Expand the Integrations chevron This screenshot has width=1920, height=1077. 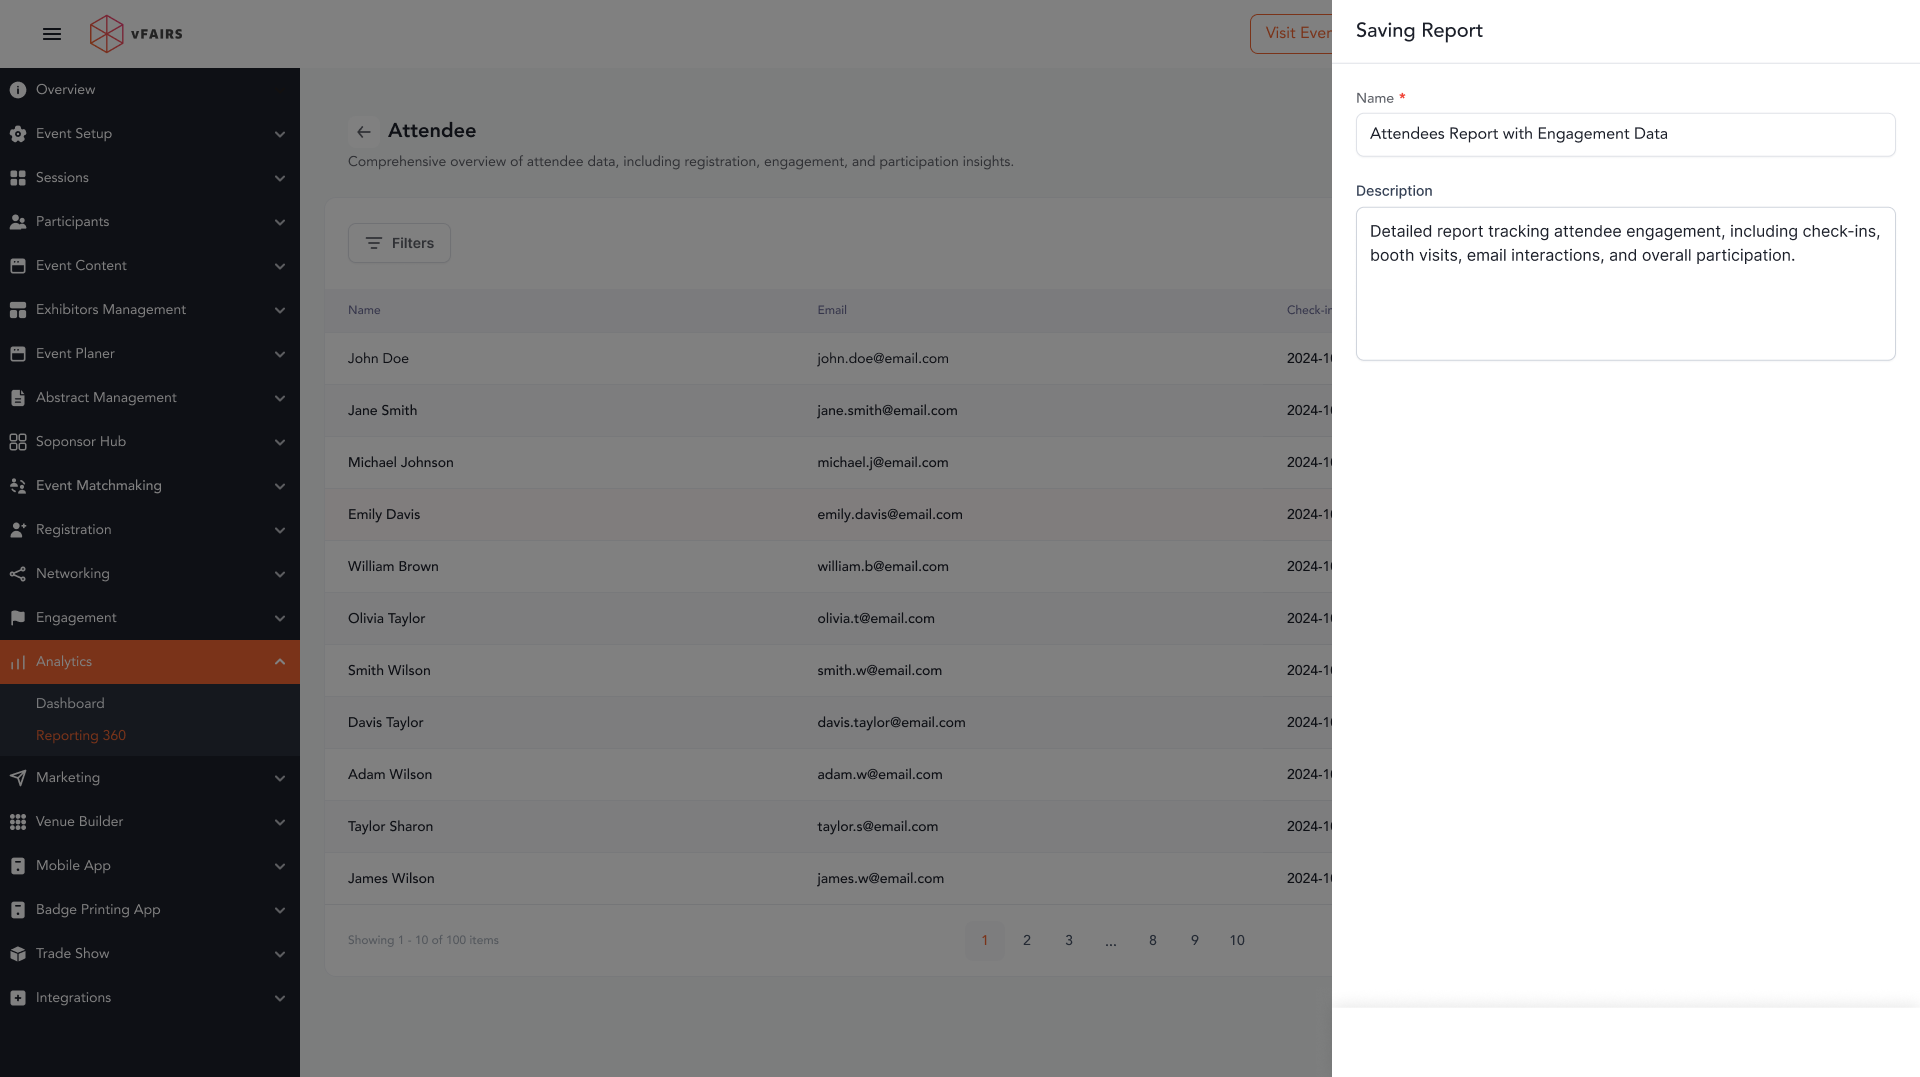[280, 998]
